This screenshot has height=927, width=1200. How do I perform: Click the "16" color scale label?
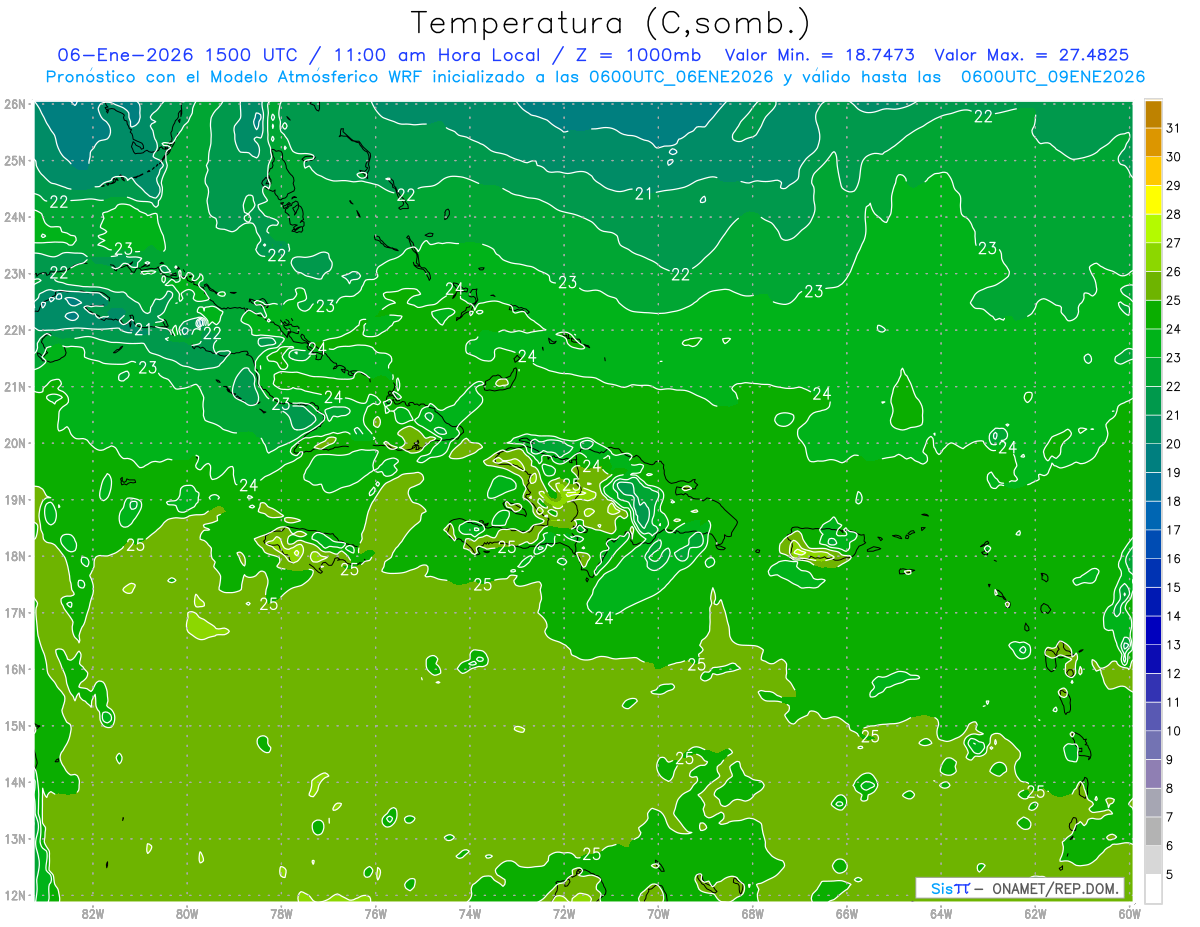(x=1173, y=558)
